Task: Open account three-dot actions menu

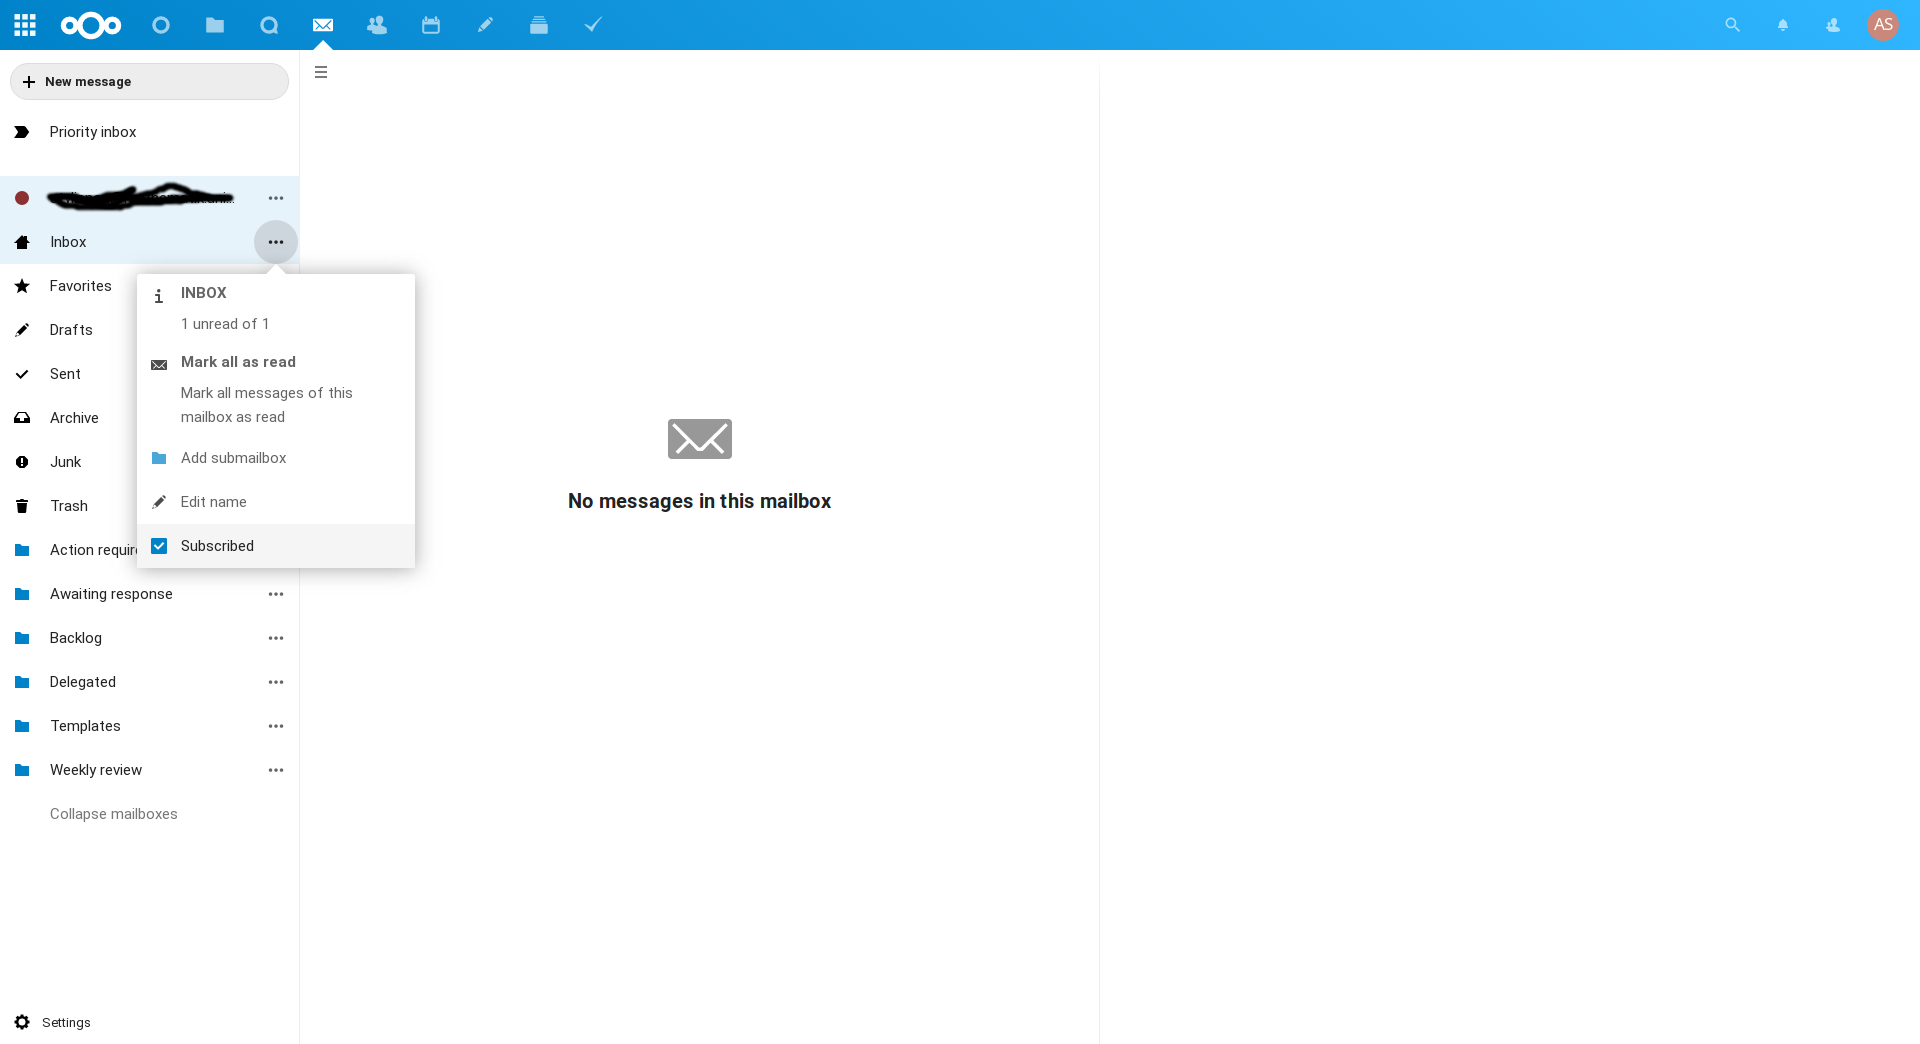Action: (x=276, y=198)
